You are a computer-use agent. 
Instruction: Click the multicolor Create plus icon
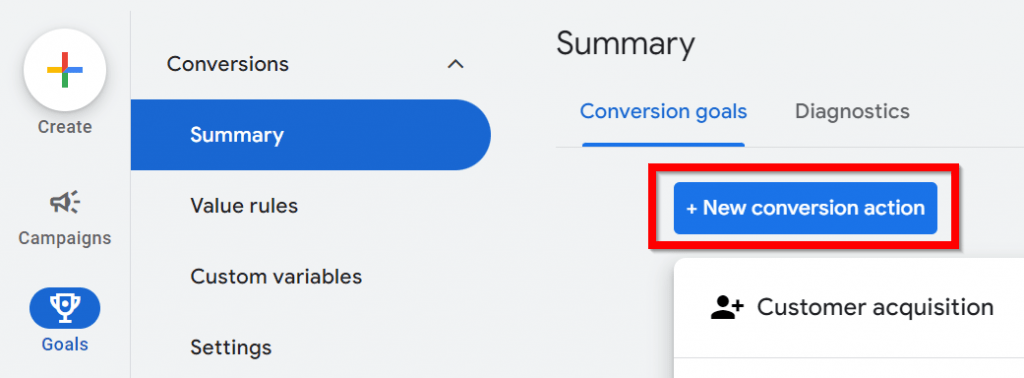point(65,70)
